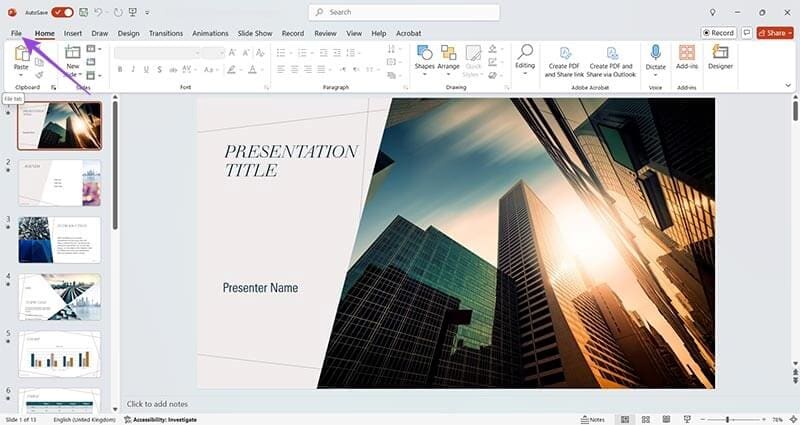Click the Undo arrow icon

(x=98, y=12)
